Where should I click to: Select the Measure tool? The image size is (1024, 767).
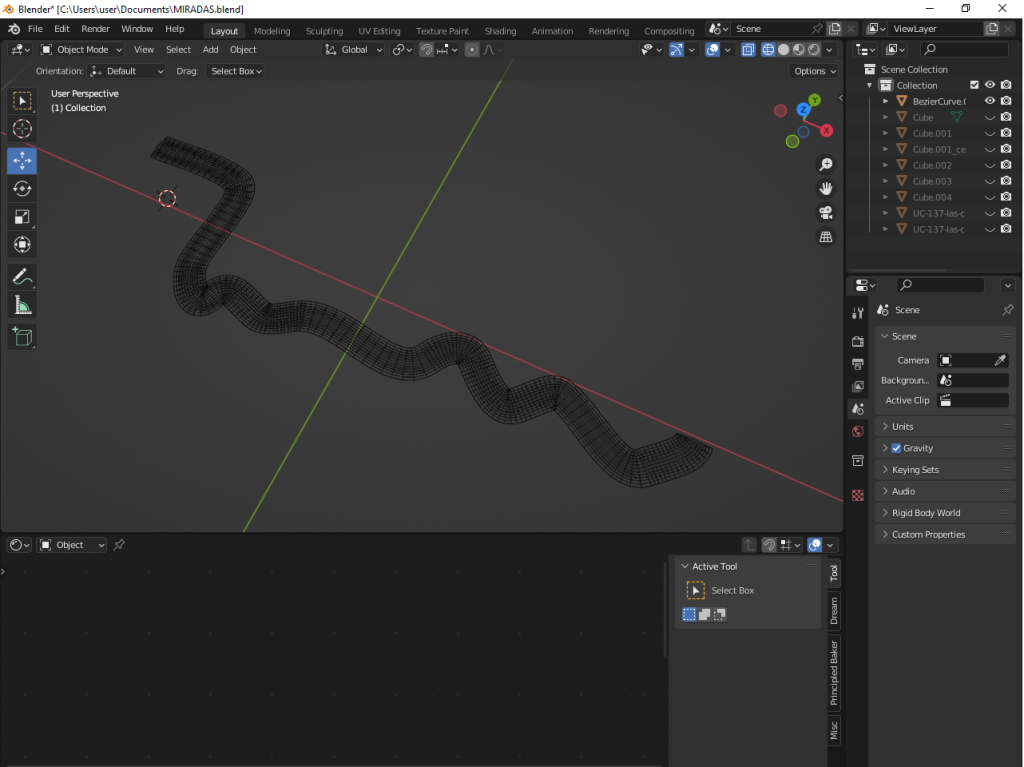[x=22, y=305]
